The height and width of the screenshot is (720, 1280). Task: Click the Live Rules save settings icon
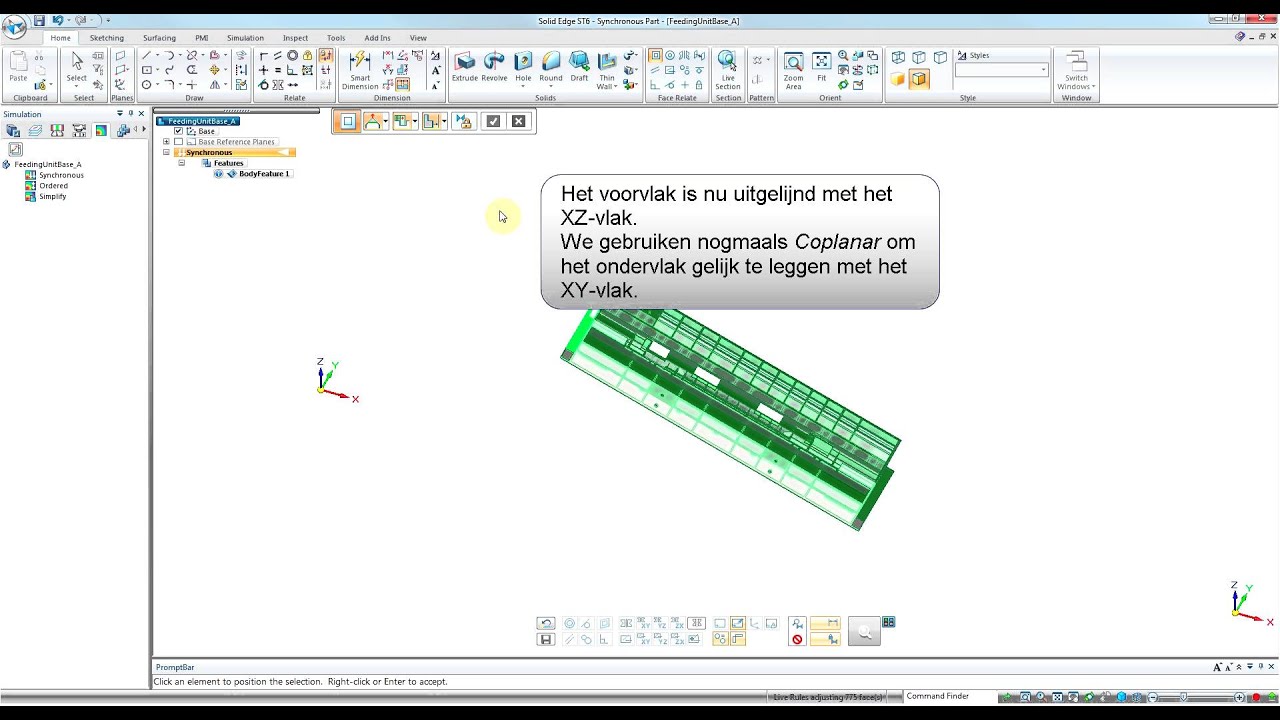[545, 639]
